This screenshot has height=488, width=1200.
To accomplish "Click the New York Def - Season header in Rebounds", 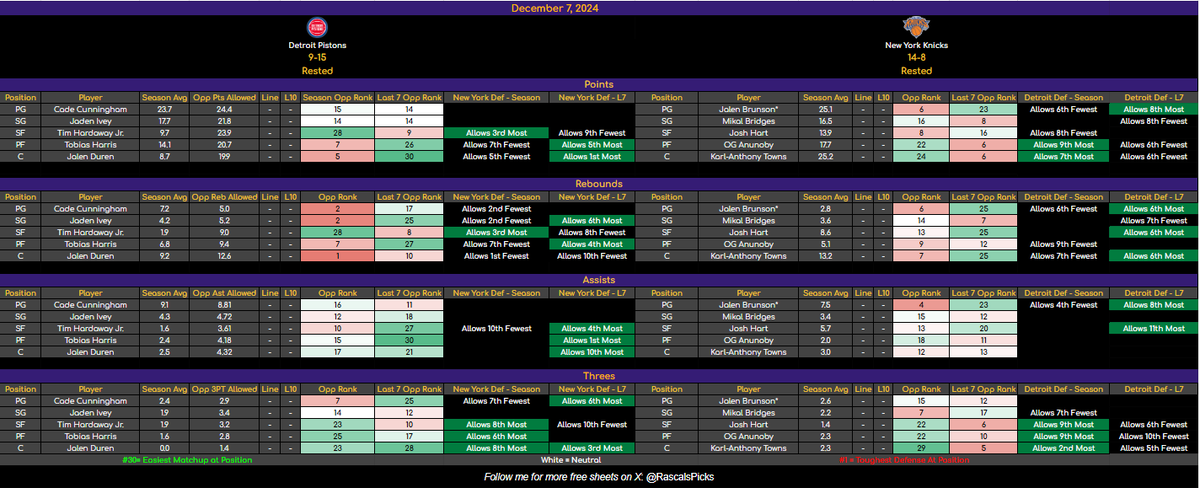I will tap(497, 196).
